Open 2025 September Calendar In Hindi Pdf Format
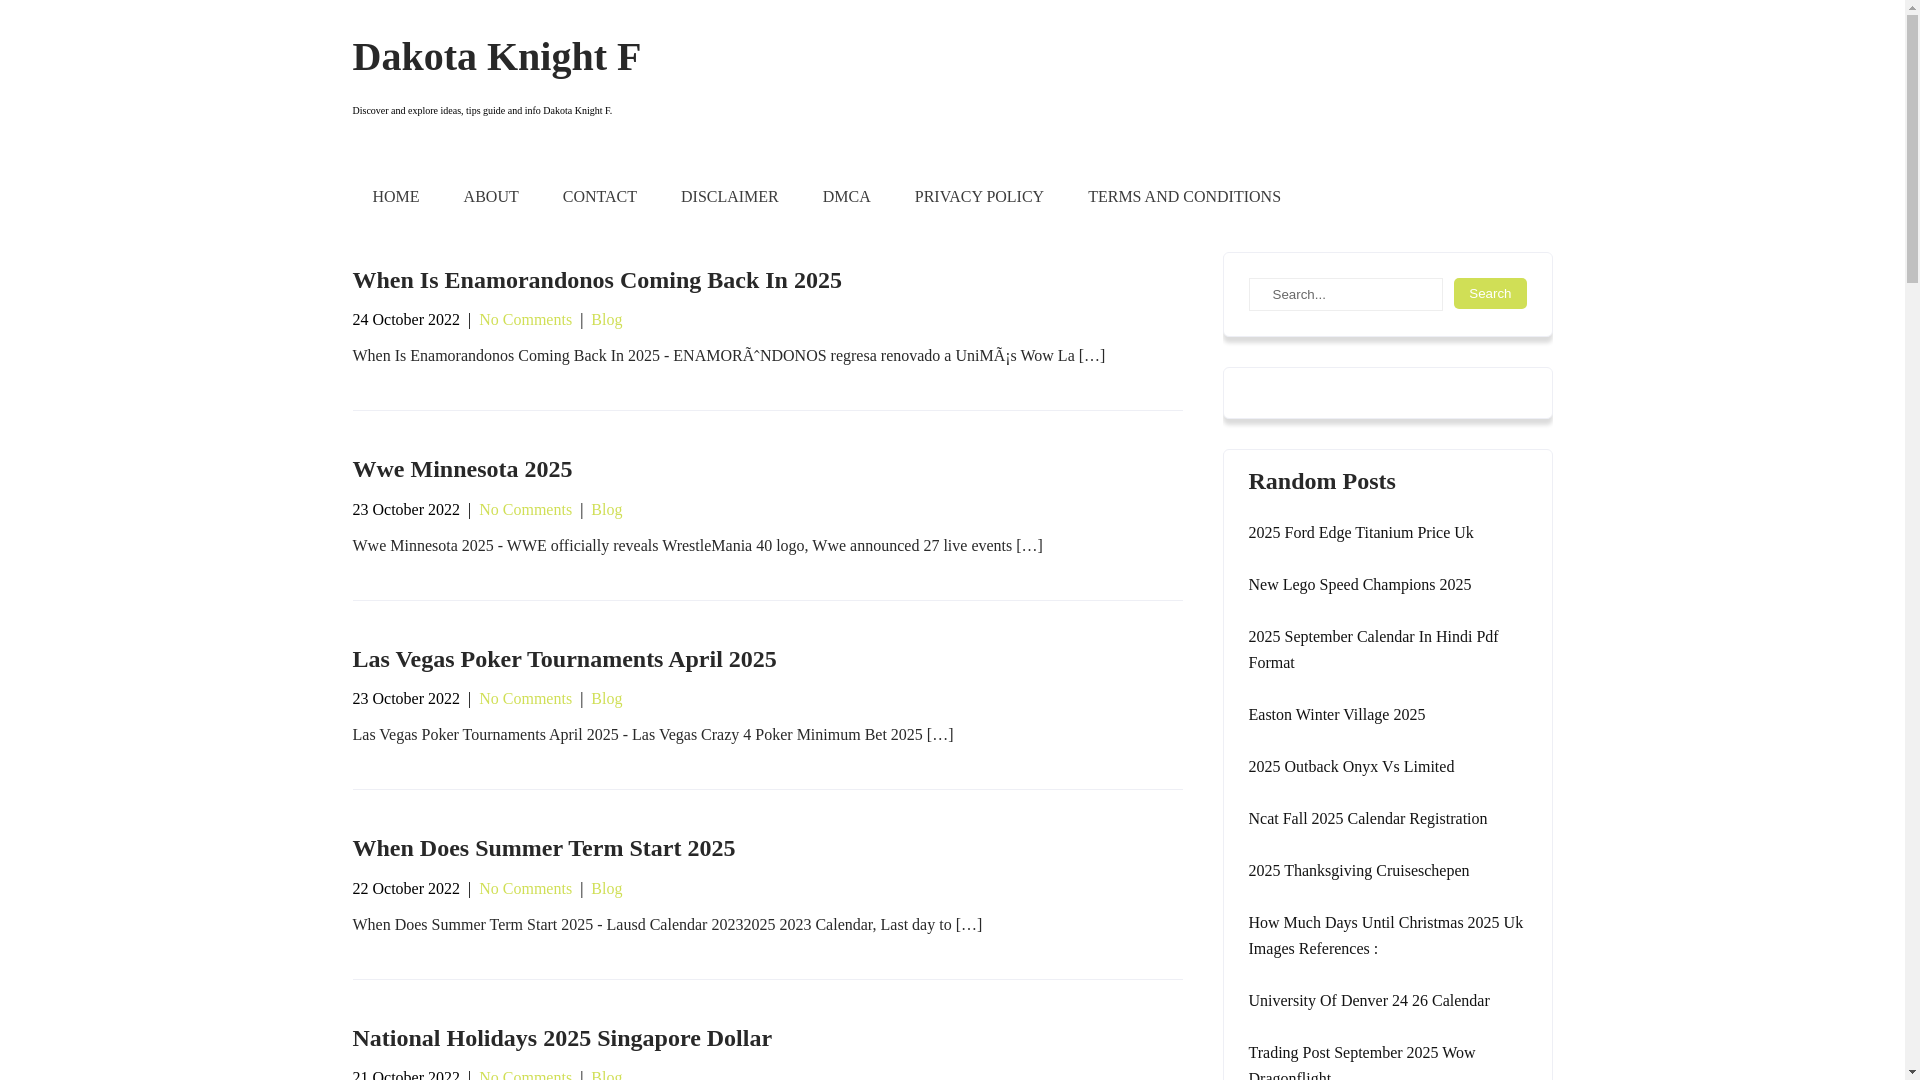1920x1080 pixels. [x=1372, y=650]
